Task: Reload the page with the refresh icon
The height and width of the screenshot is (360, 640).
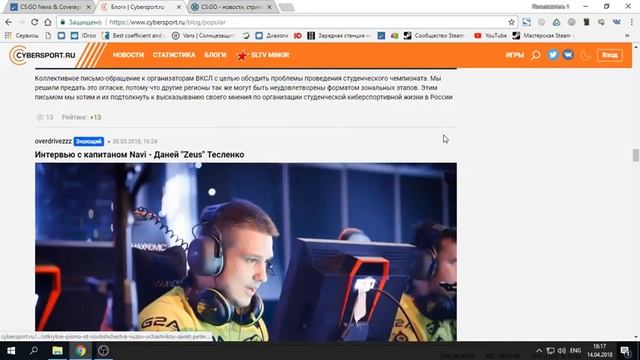Action: [x=35, y=22]
